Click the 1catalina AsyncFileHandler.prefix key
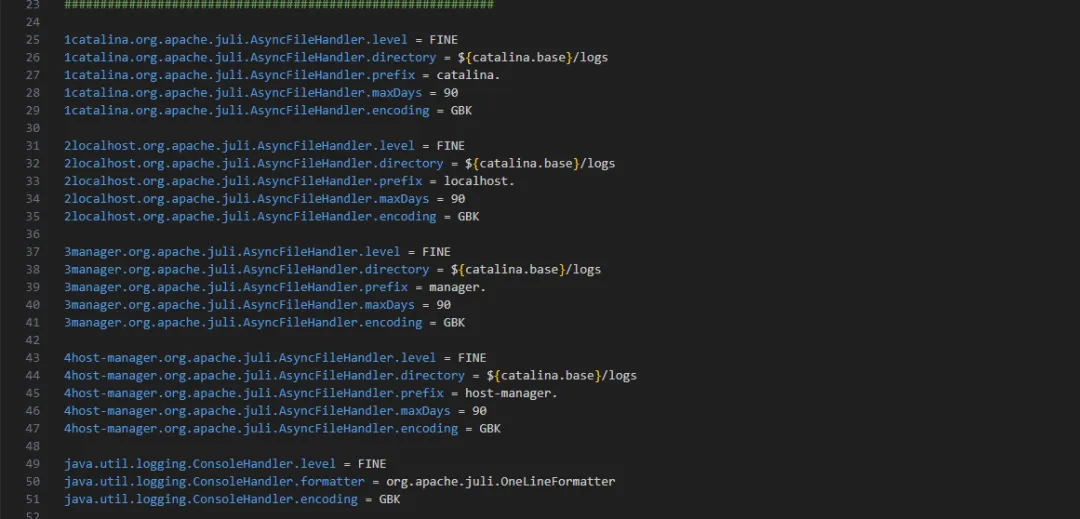Screen dimensions: 1080x519 coord(240,75)
